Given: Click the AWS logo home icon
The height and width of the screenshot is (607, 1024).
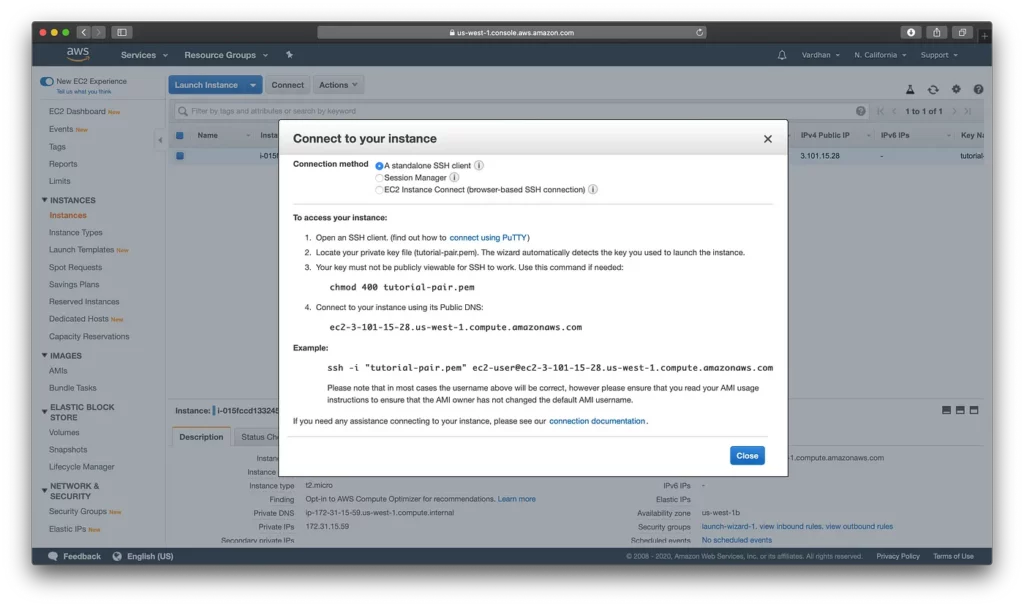Looking at the screenshot, I should tap(78, 55).
